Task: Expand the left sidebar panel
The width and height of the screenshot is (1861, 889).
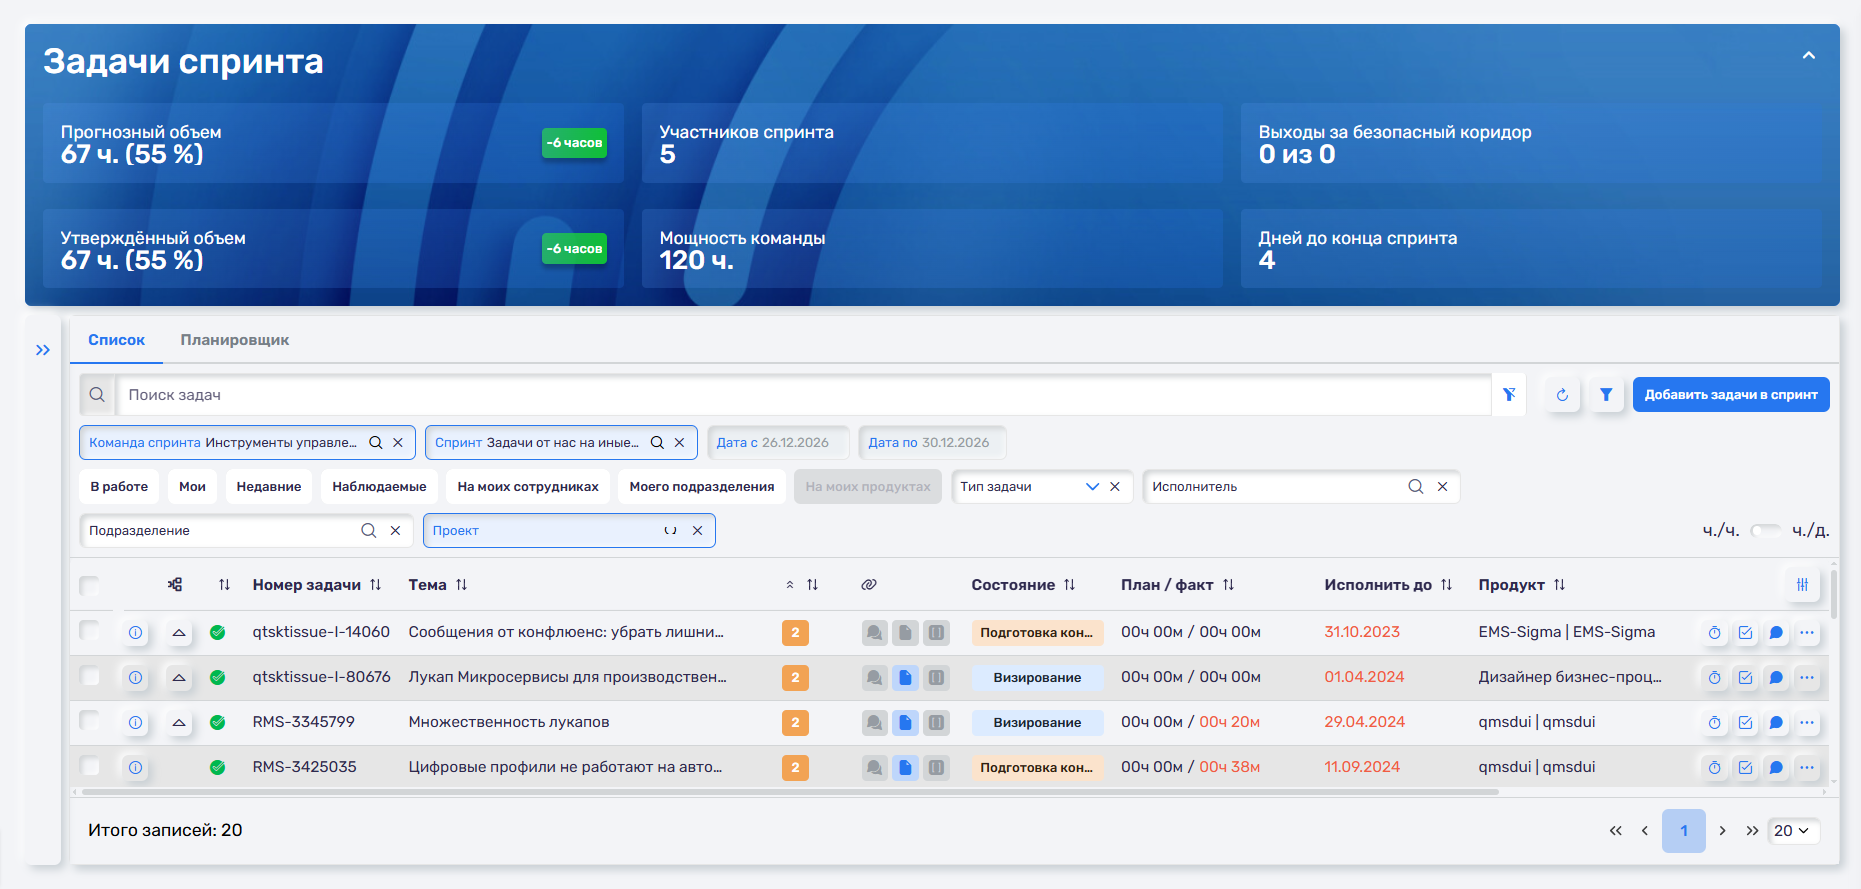Action: point(43,350)
